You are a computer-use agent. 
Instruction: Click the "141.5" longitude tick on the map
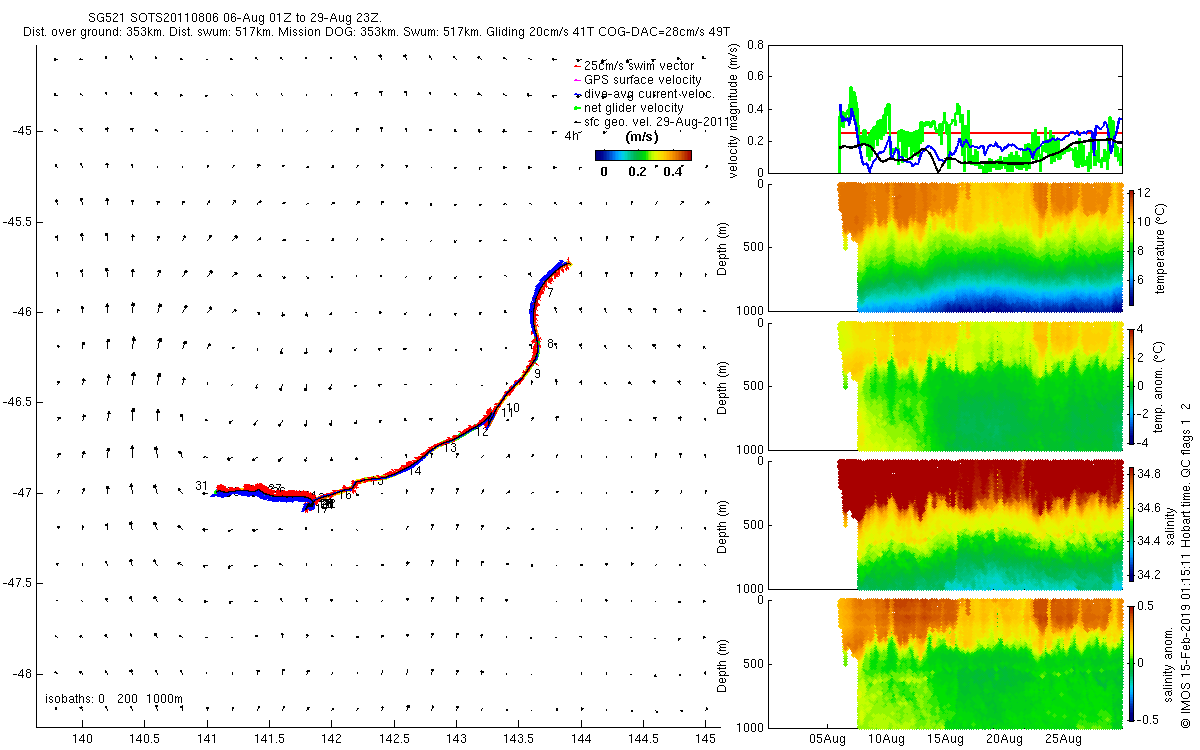point(269,739)
